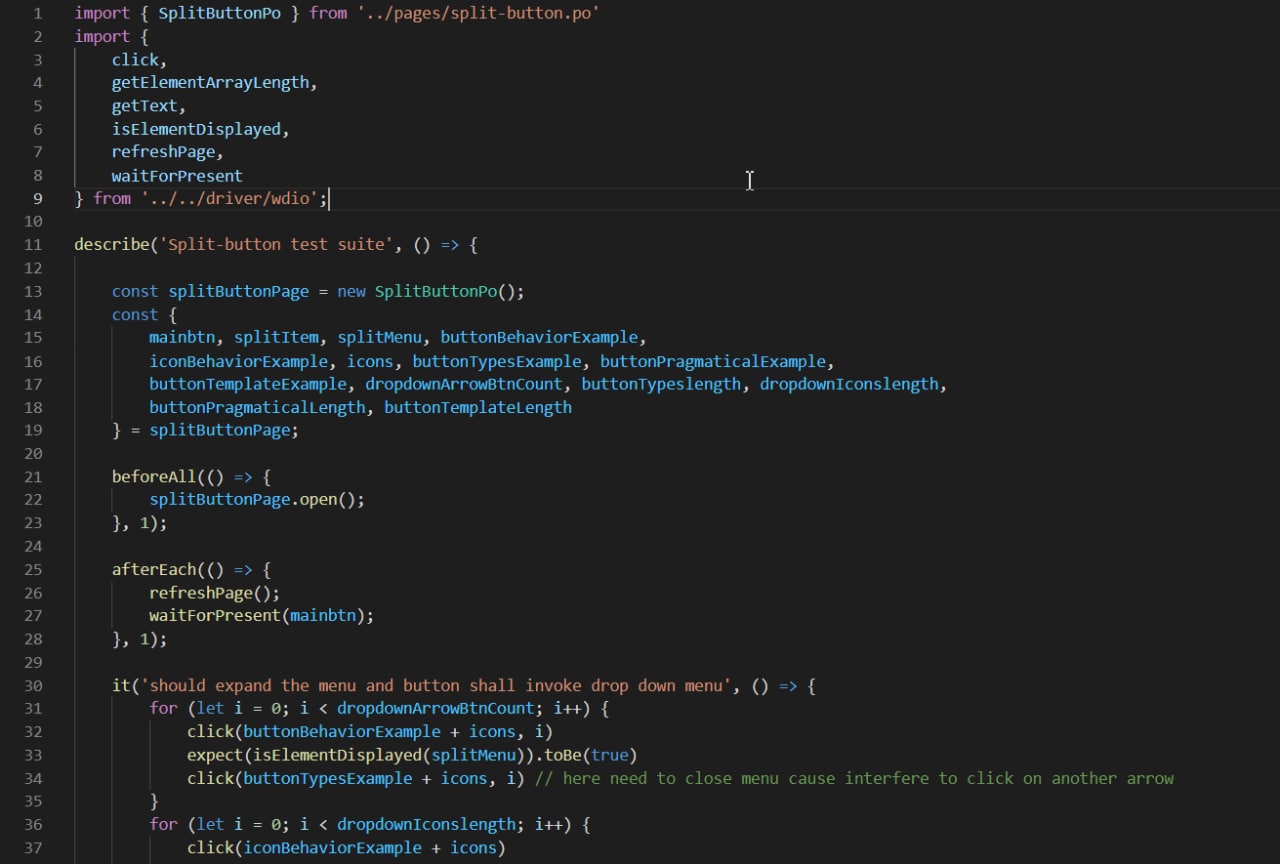Viewport: 1280px width, 864px height.
Task: Click 'buttonTypesExample' on line 34
Action: [328, 778]
